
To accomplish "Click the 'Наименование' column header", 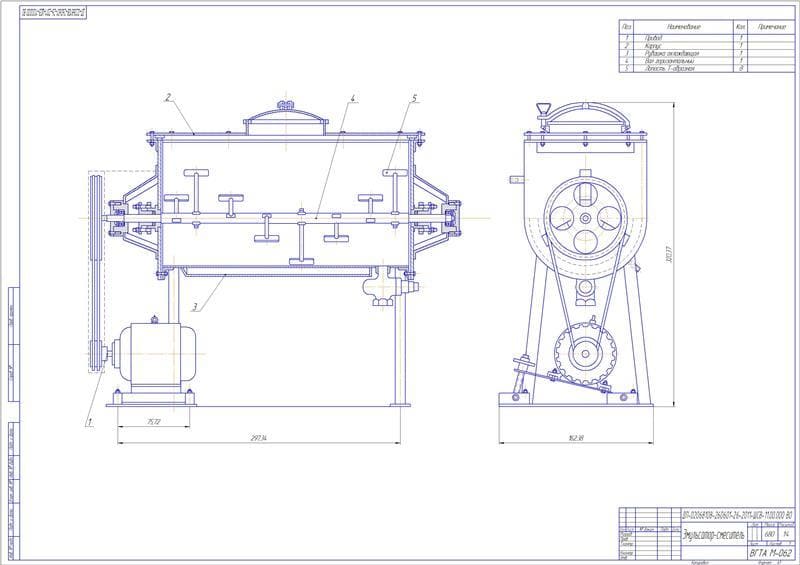I will point(684,27).
